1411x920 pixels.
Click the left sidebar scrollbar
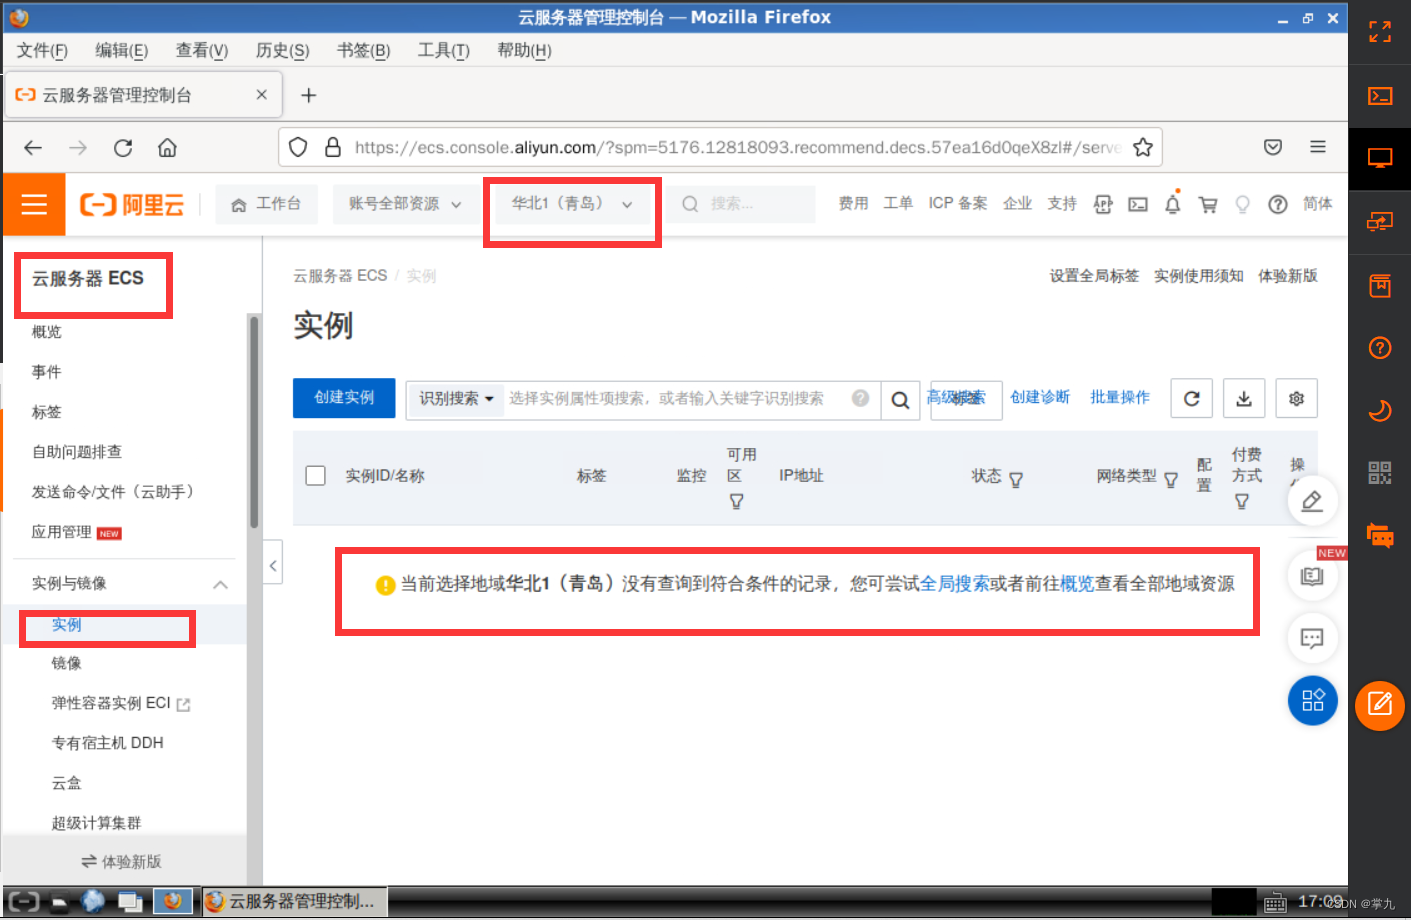coord(254,422)
